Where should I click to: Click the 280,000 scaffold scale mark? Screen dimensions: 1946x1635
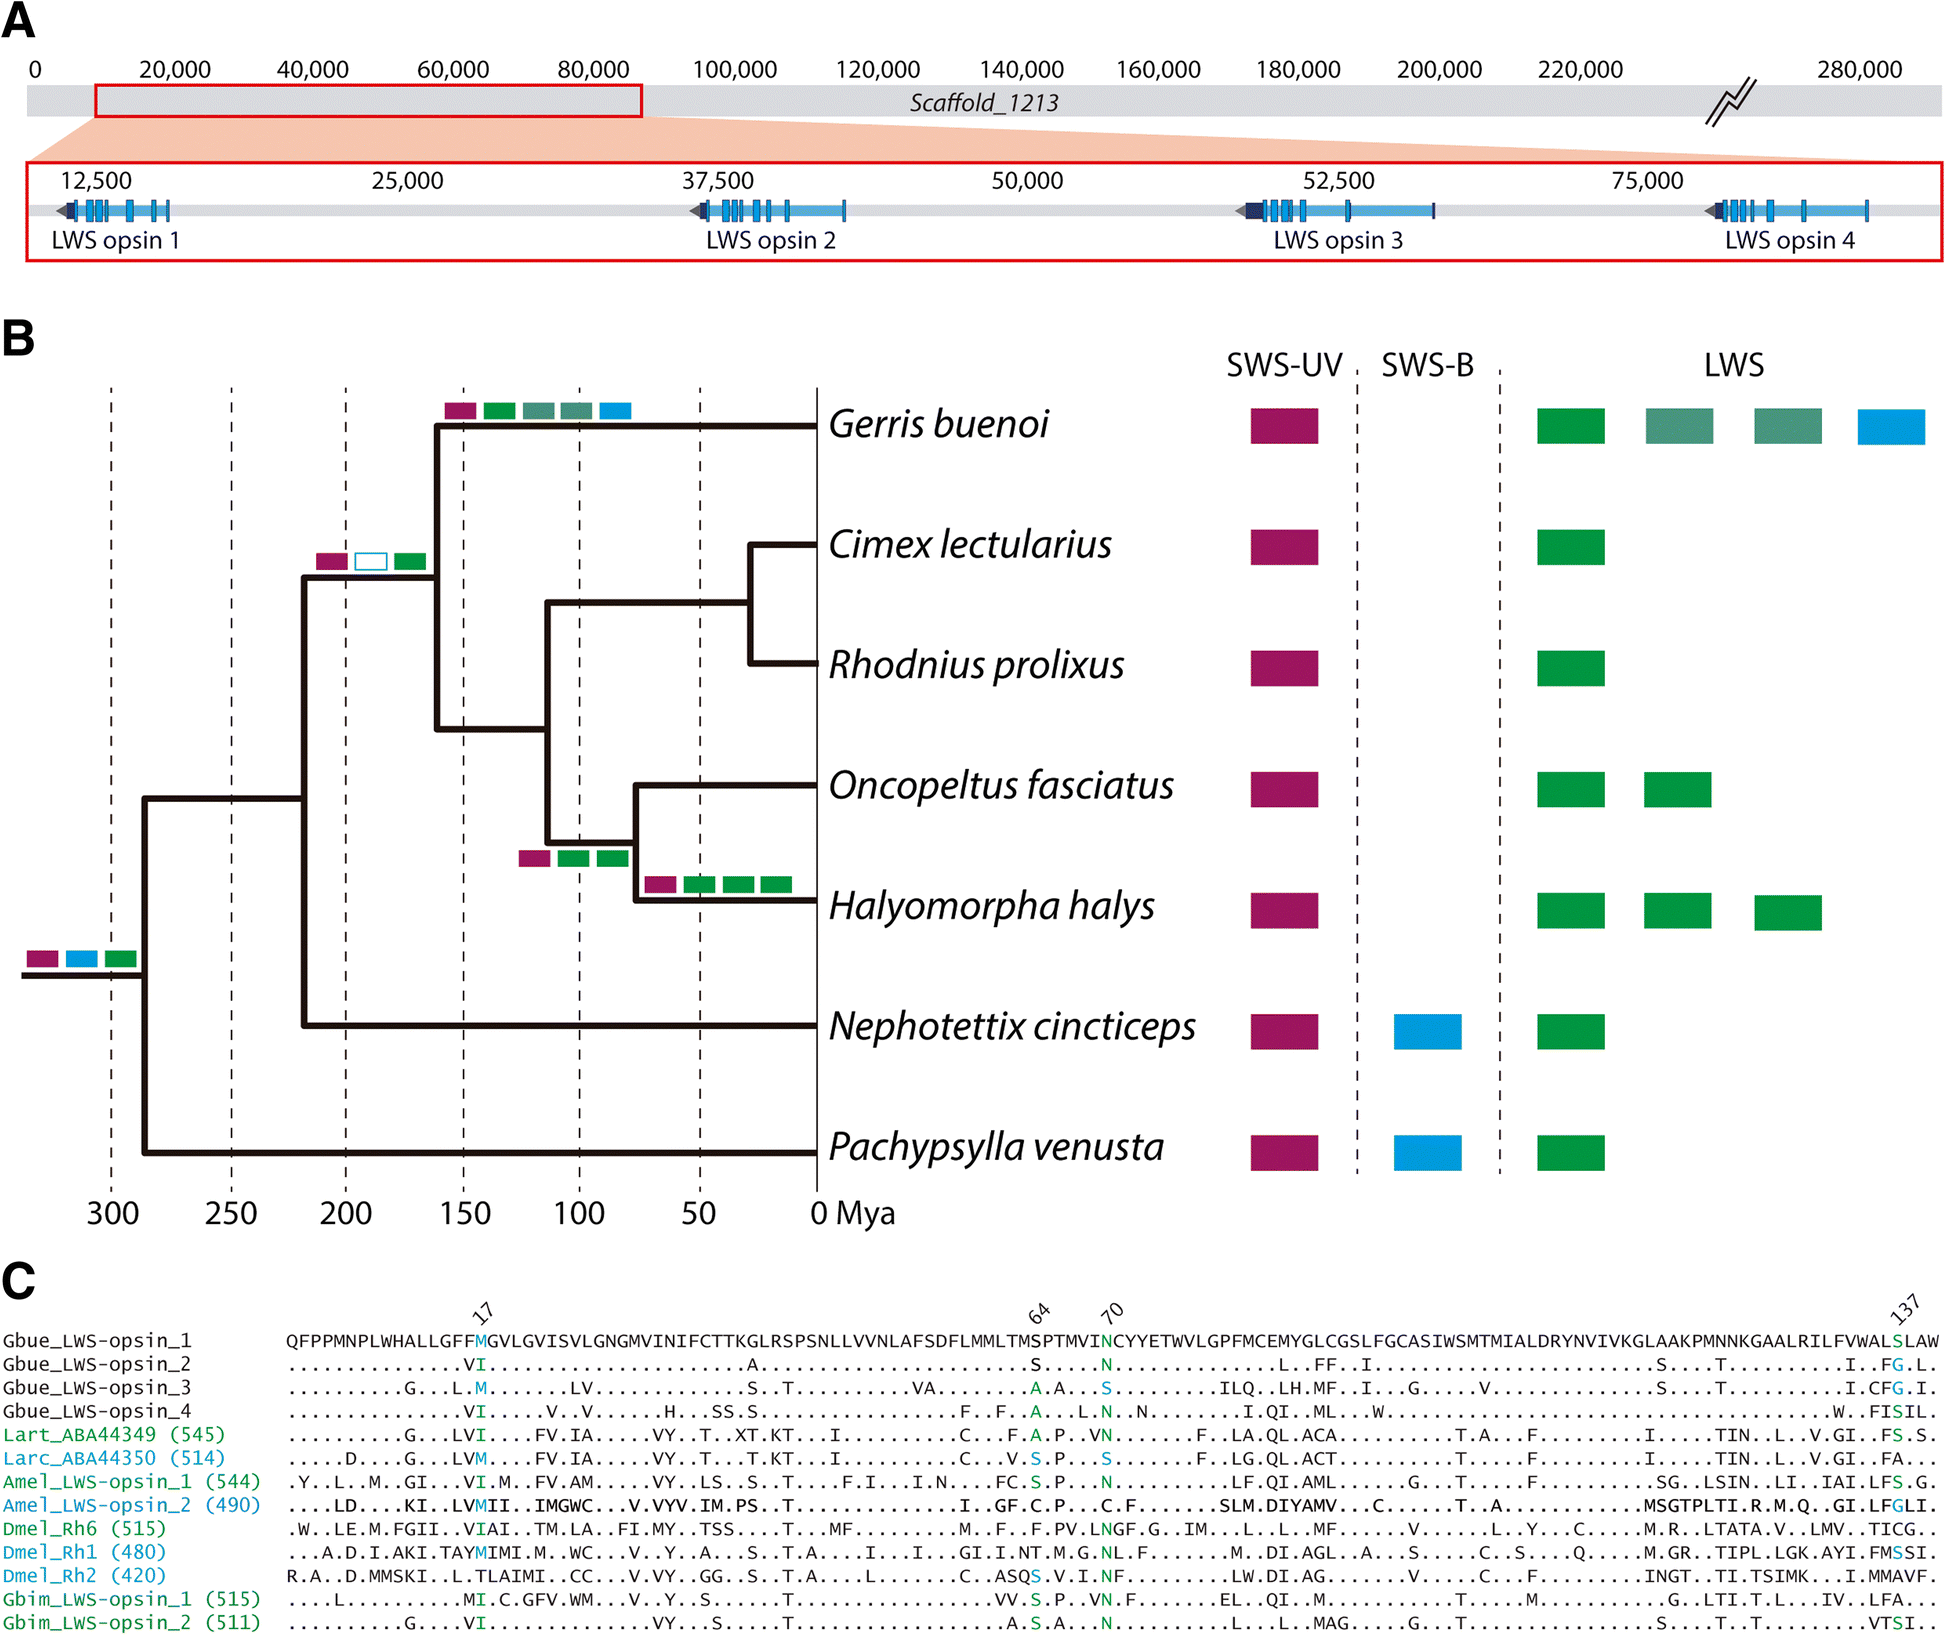[1860, 69]
